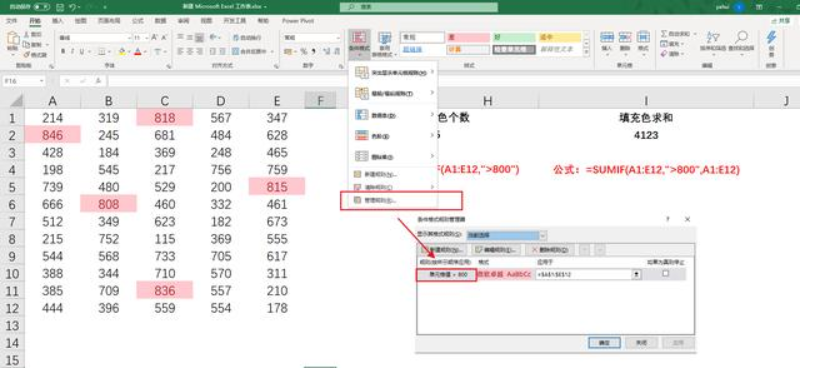The image size is (818, 368).
Task: Apply percent style format
Action: tap(304, 51)
